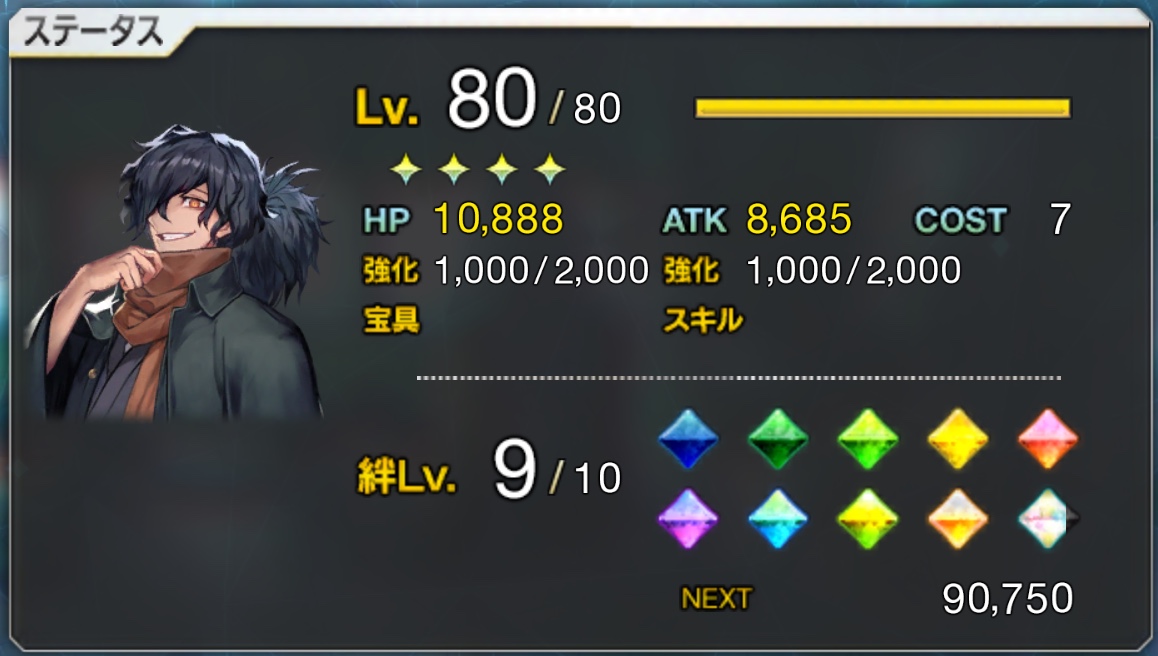Tap the dark green bond gem
This screenshot has height=656, width=1158.
coord(778,439)
